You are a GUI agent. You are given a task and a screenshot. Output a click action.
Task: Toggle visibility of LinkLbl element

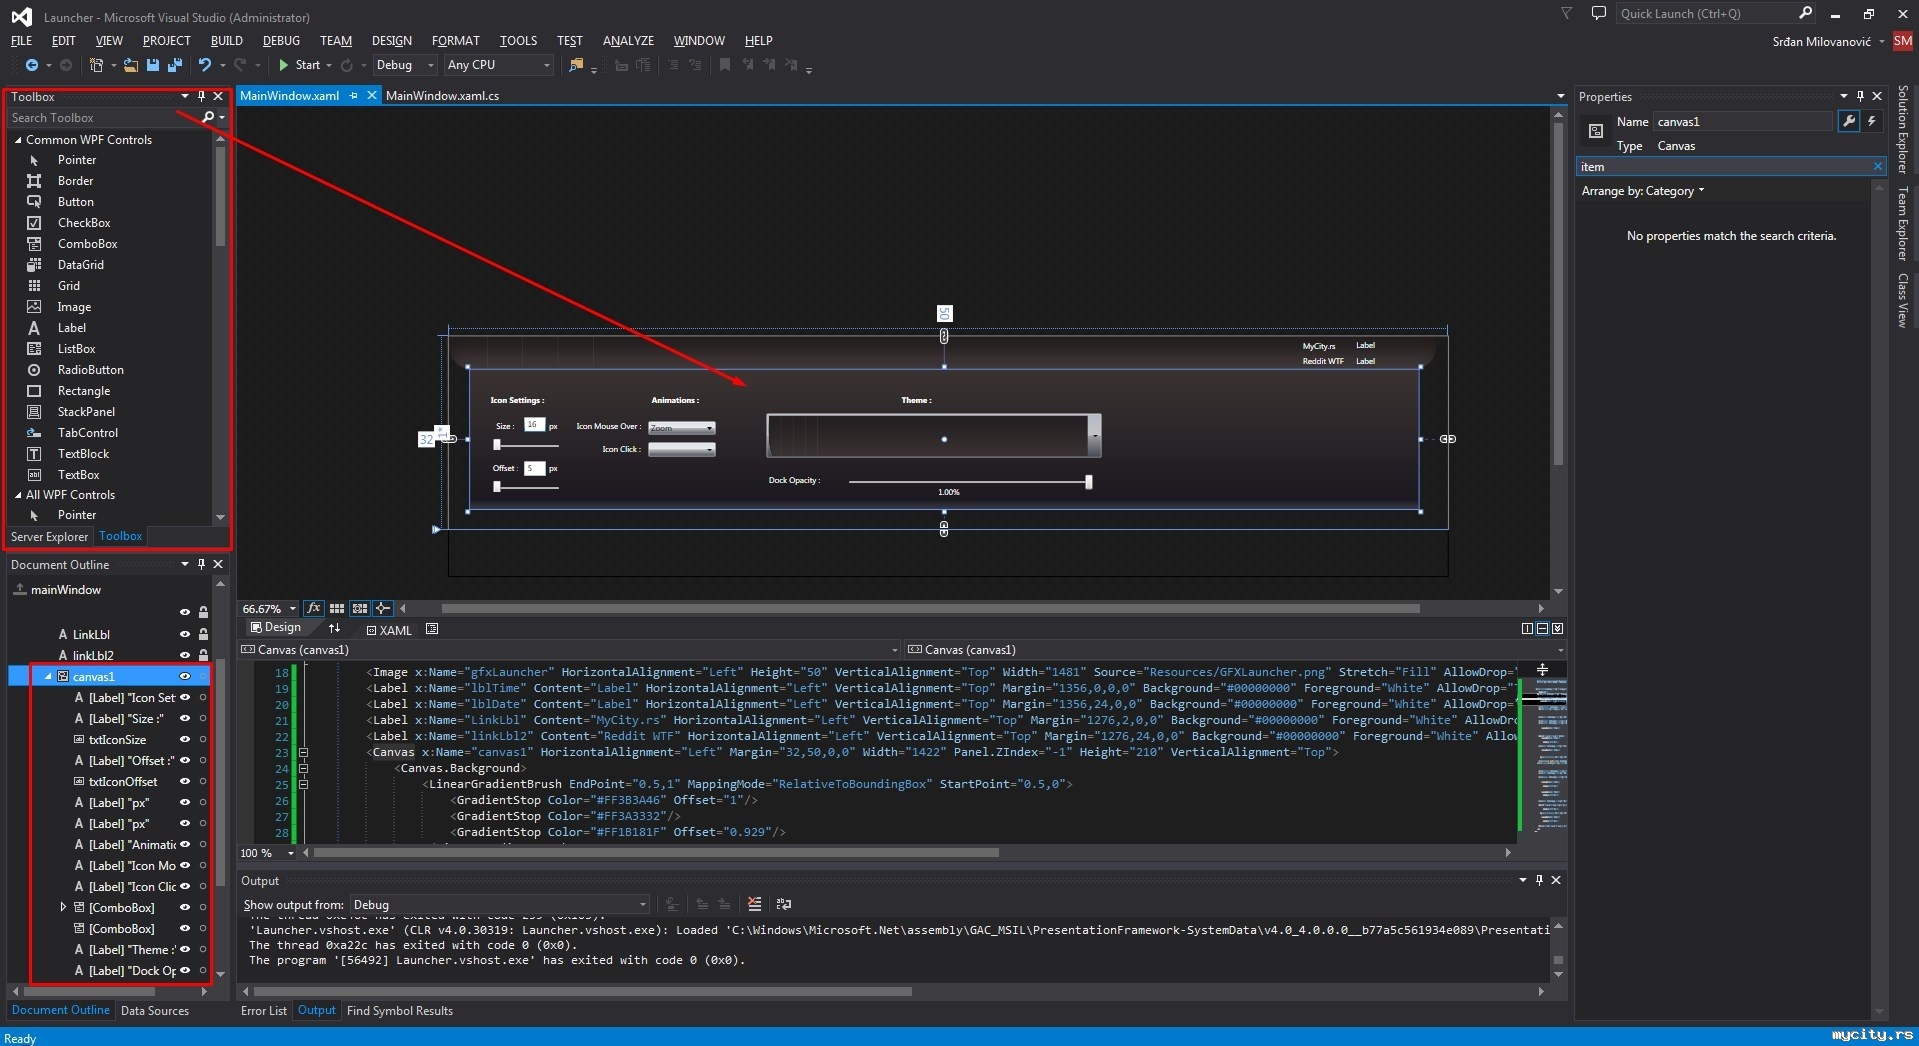tap(184, 634)
